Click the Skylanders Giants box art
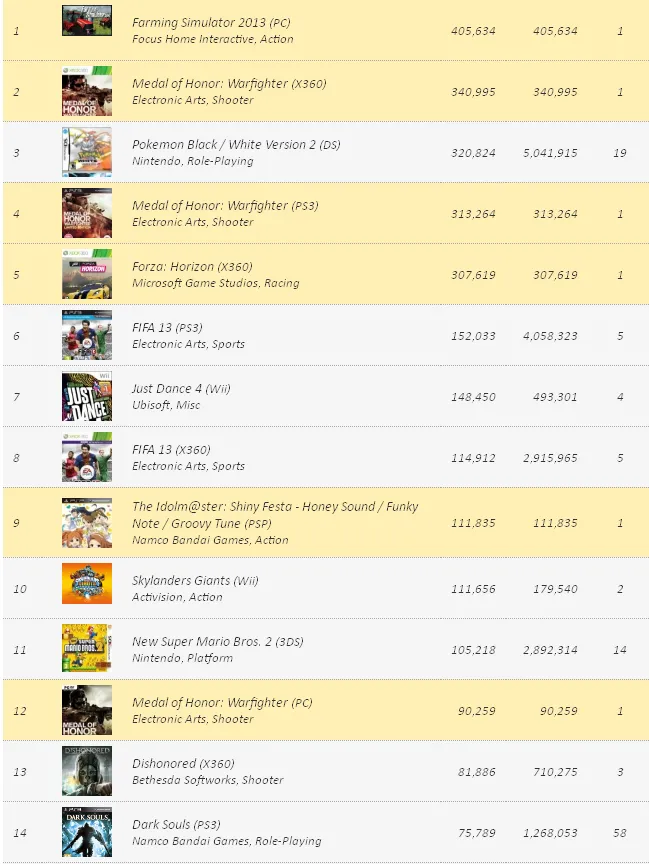The image size is (649, 864). (x=87, y=584)
